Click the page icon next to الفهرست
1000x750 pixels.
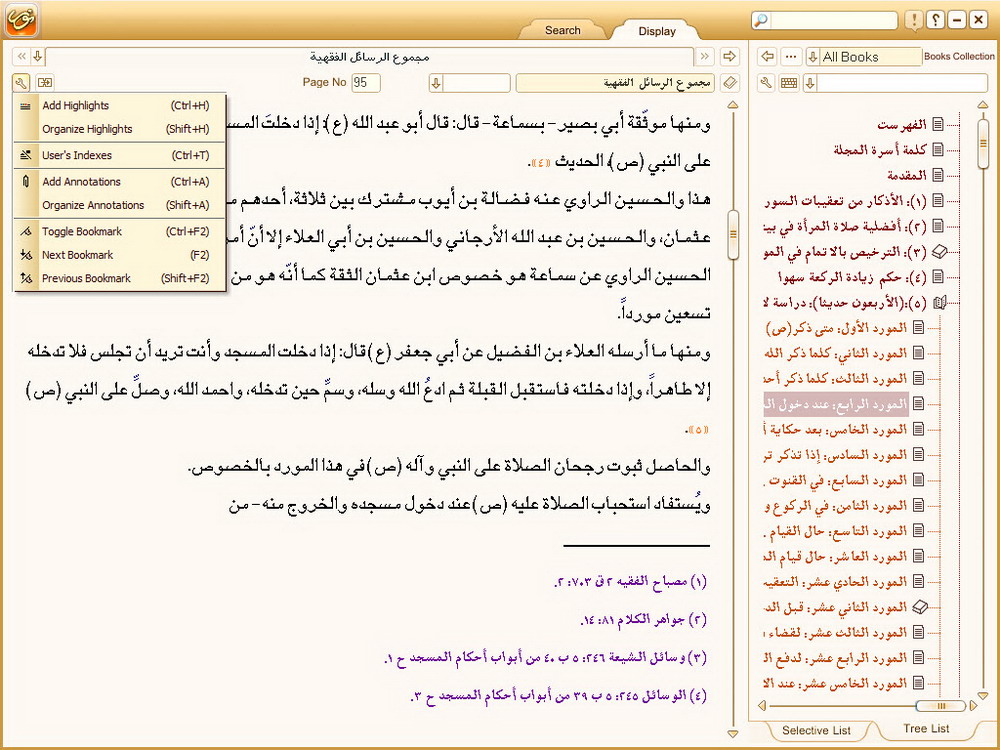pyautogui.click(x=938, y=124)
